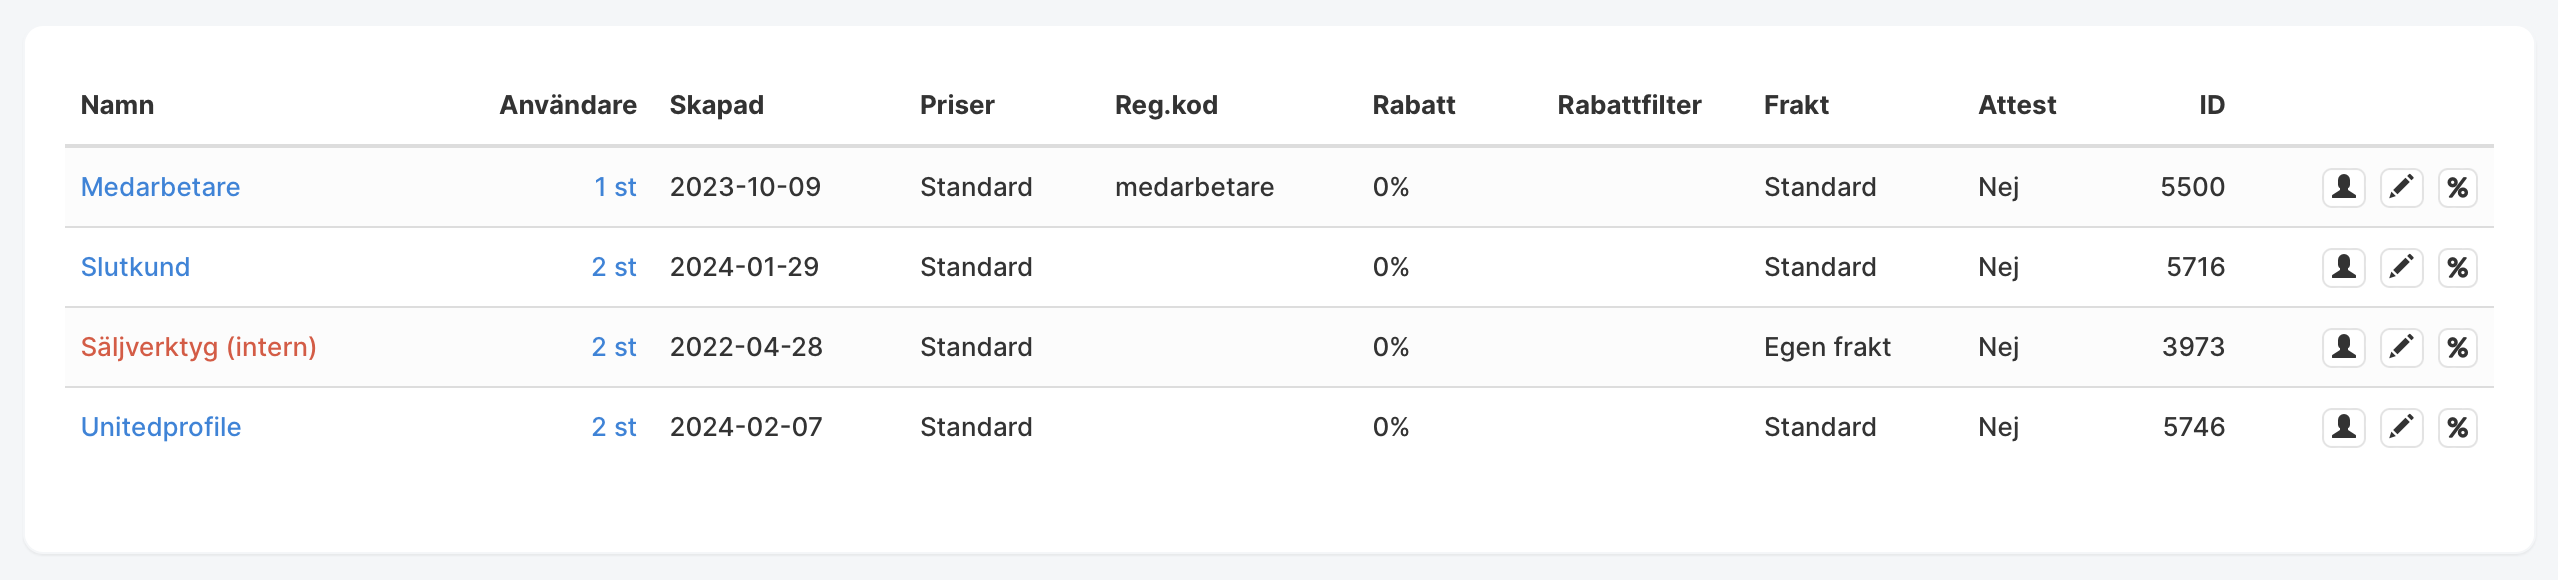Open the Unitedprofile group link

pyautogui.click(x=160, y=427)
